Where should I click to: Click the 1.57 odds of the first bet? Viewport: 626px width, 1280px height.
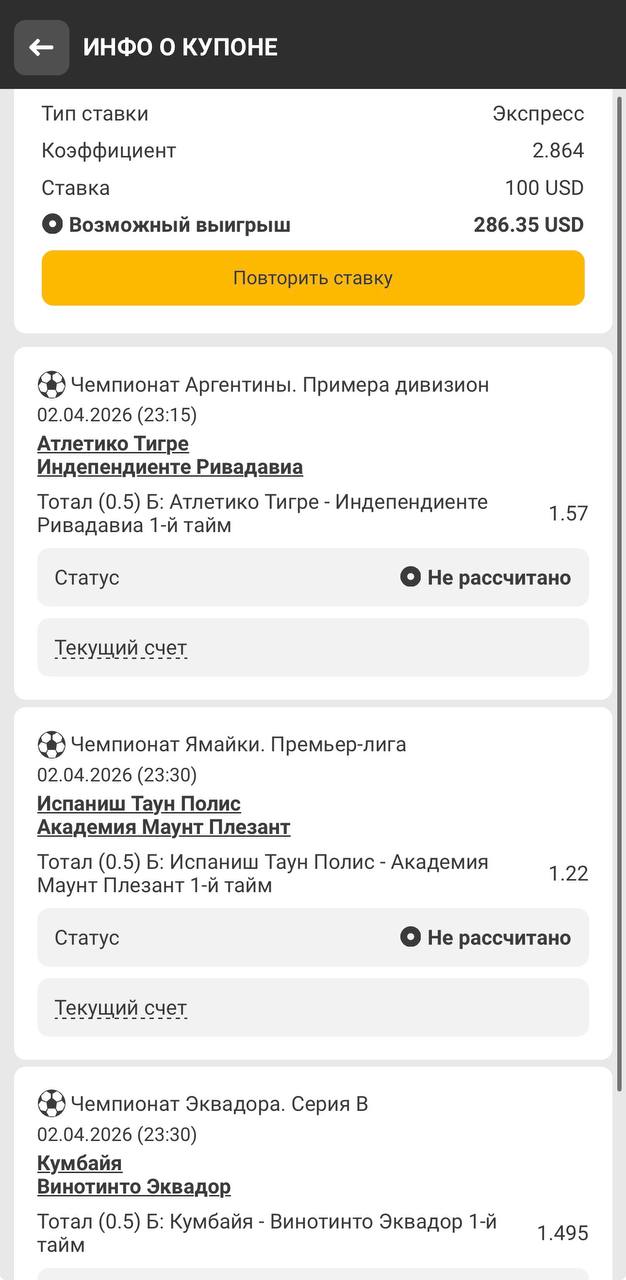pyautogui.click(x=568, y=513)
